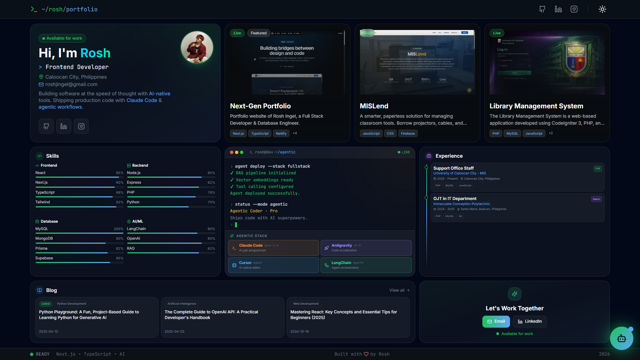Image resolution: width=640 pixels, height=360 pixels.
Task: Click the location pin icon by Caloocan City
Action: point(41,77)
